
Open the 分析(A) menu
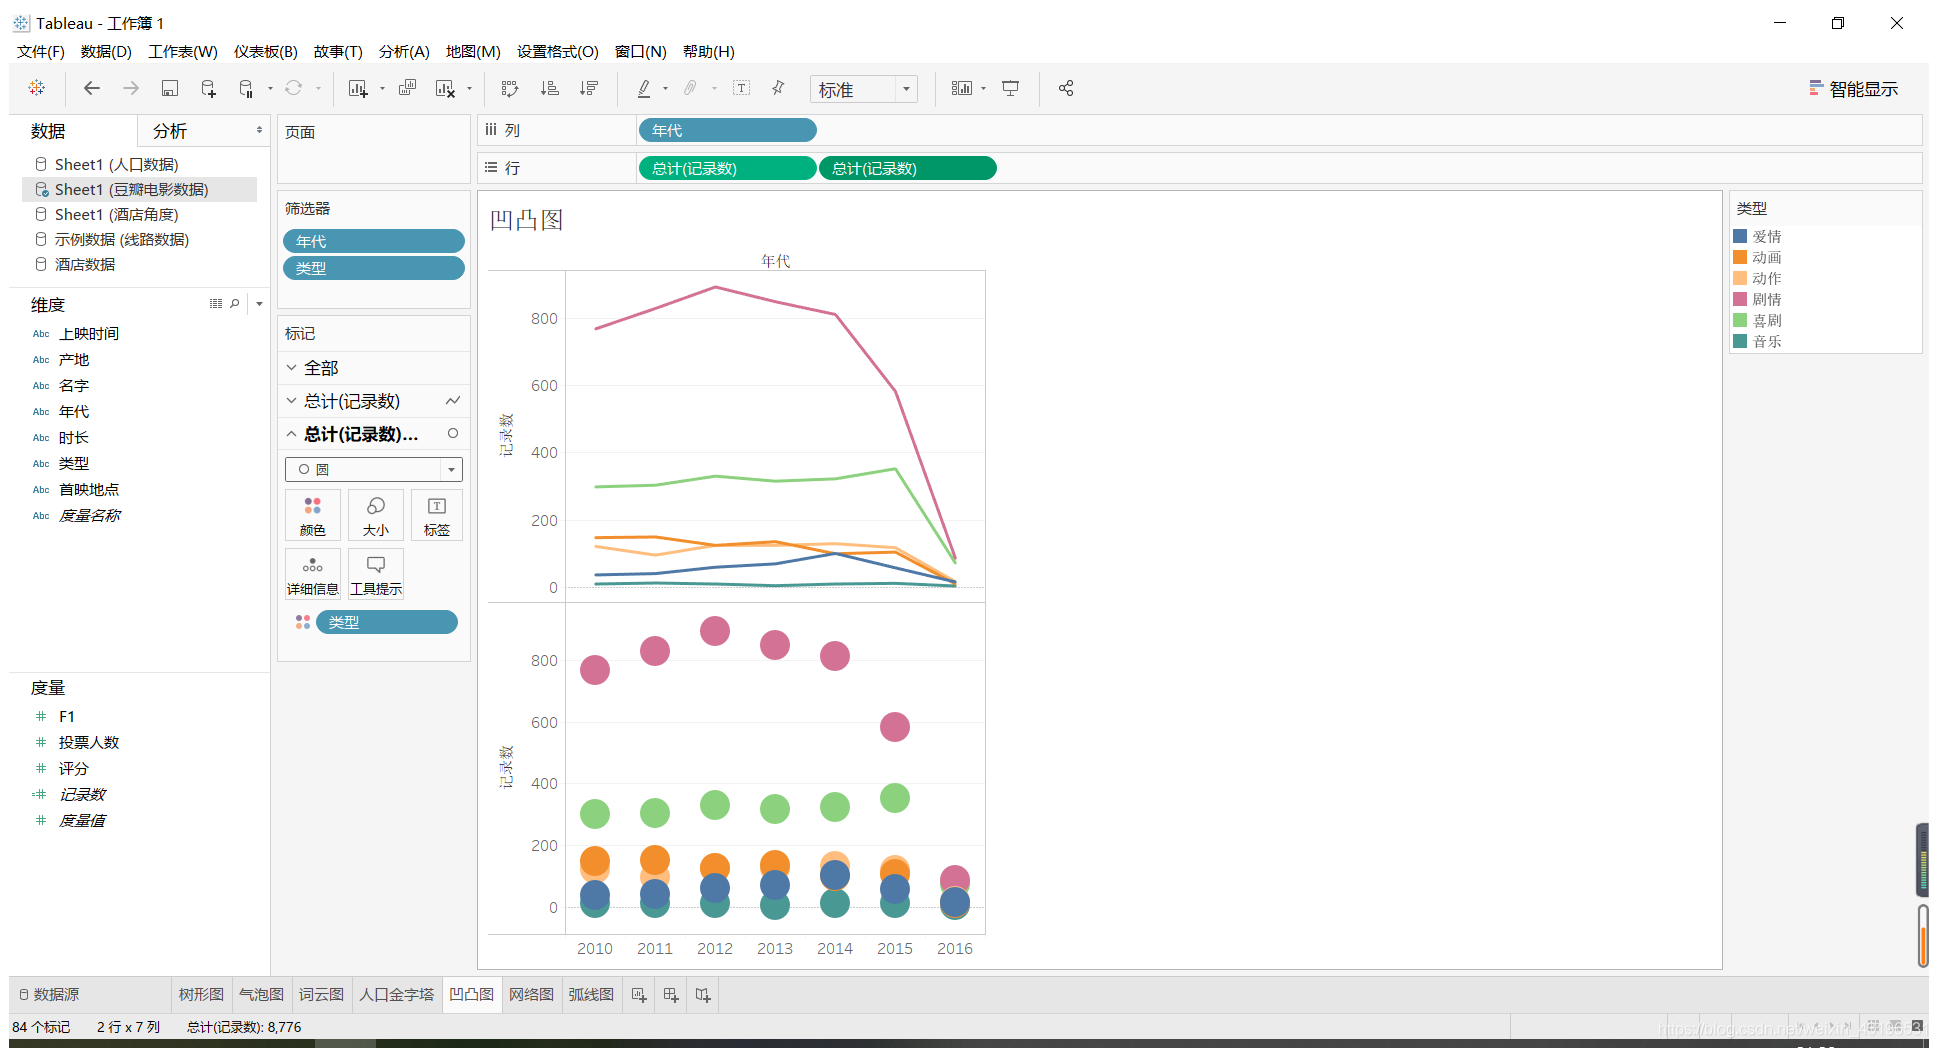click(404, 51)
